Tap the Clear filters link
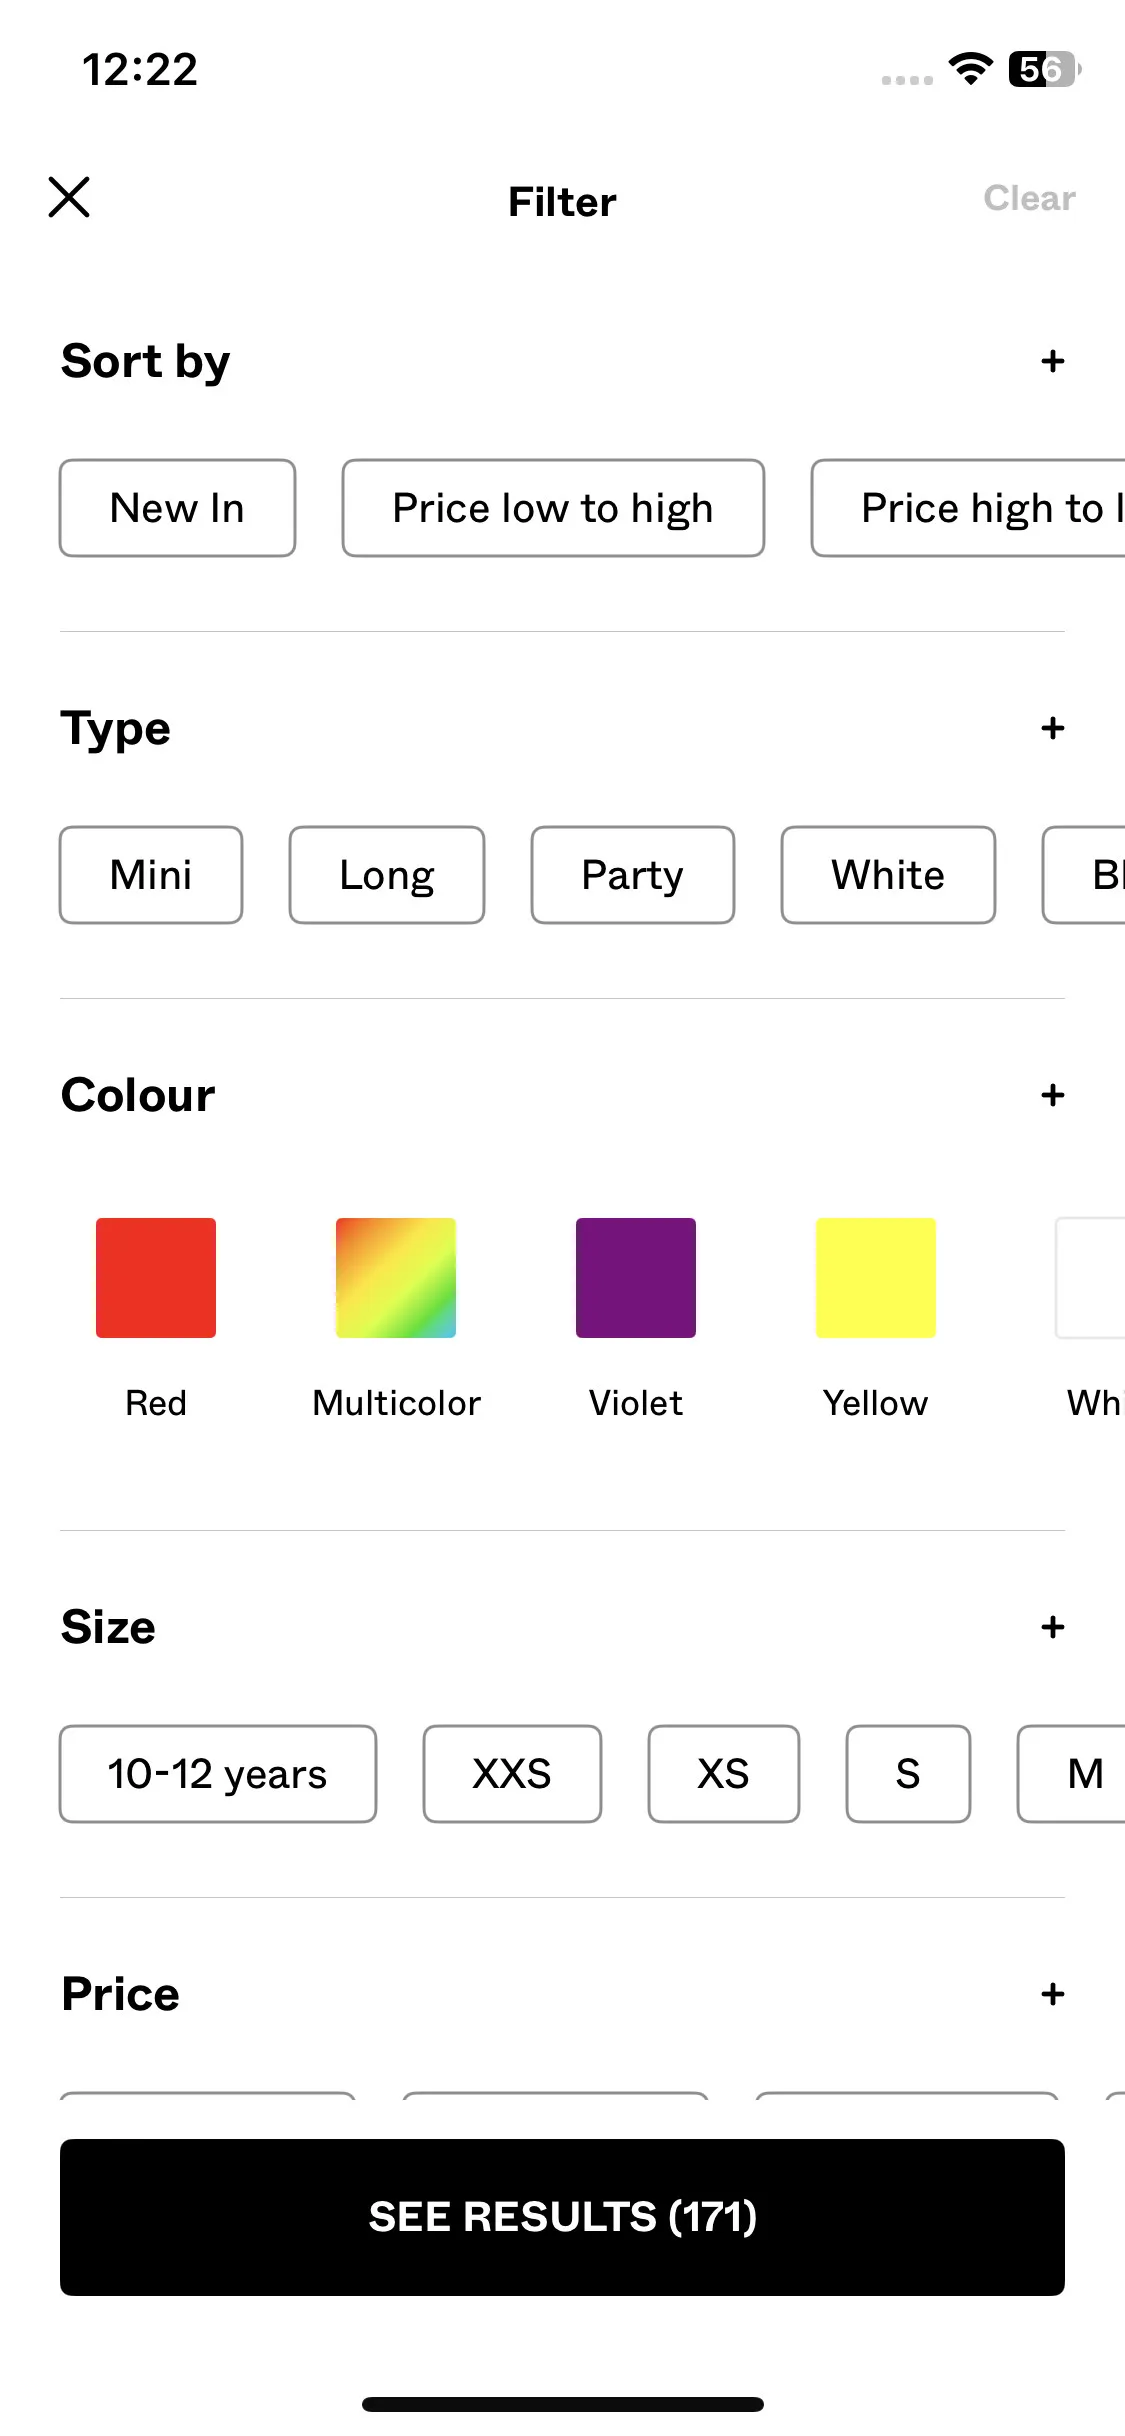 pyautogui.click(x=1029, y=198)
